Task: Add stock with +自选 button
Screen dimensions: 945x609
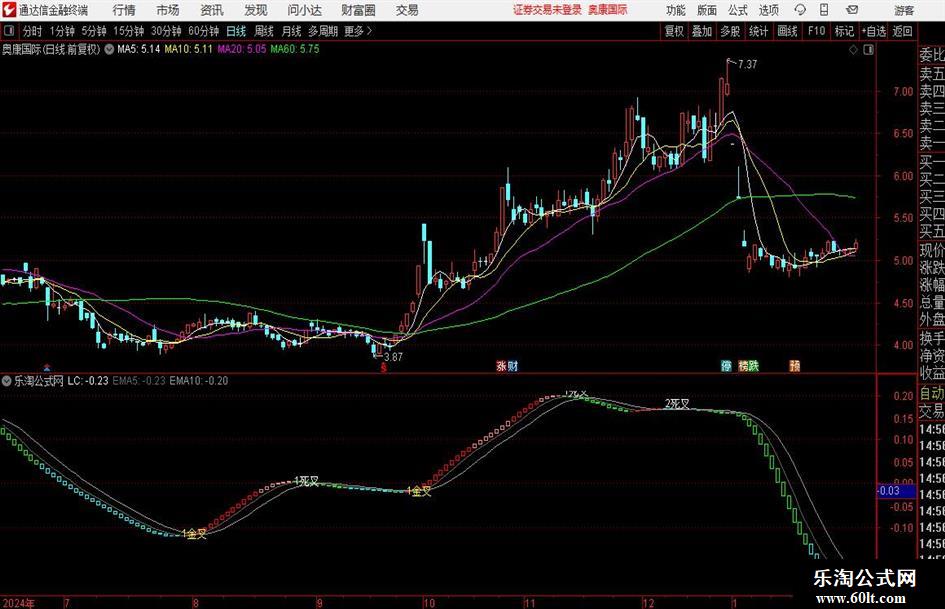Action: click(x=873, y=31)
